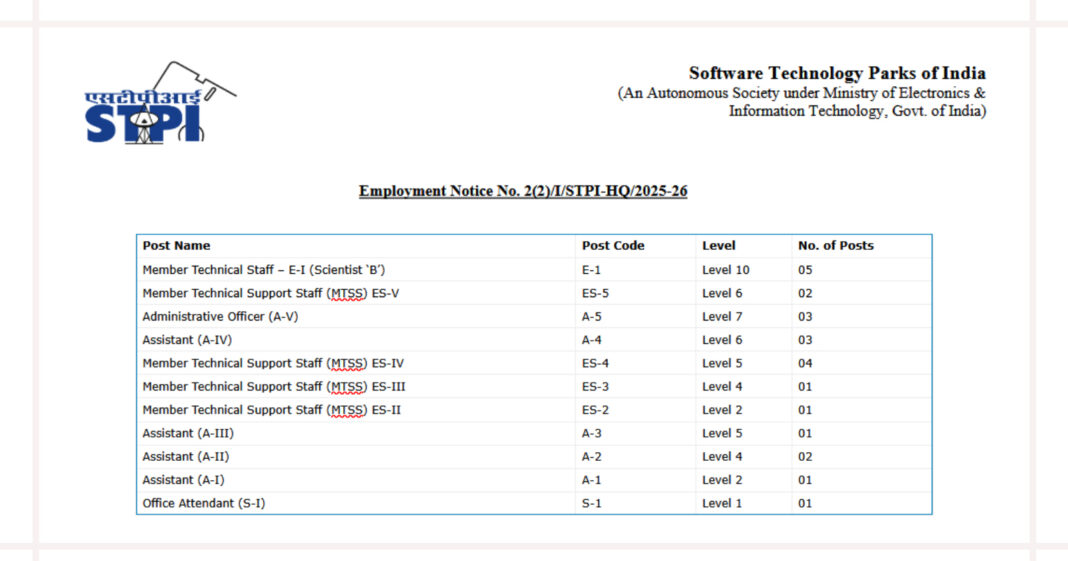Select the Ministry of Electronics subtitle text
This screenshot has height=561, width=1068.
tap(802, 94)
